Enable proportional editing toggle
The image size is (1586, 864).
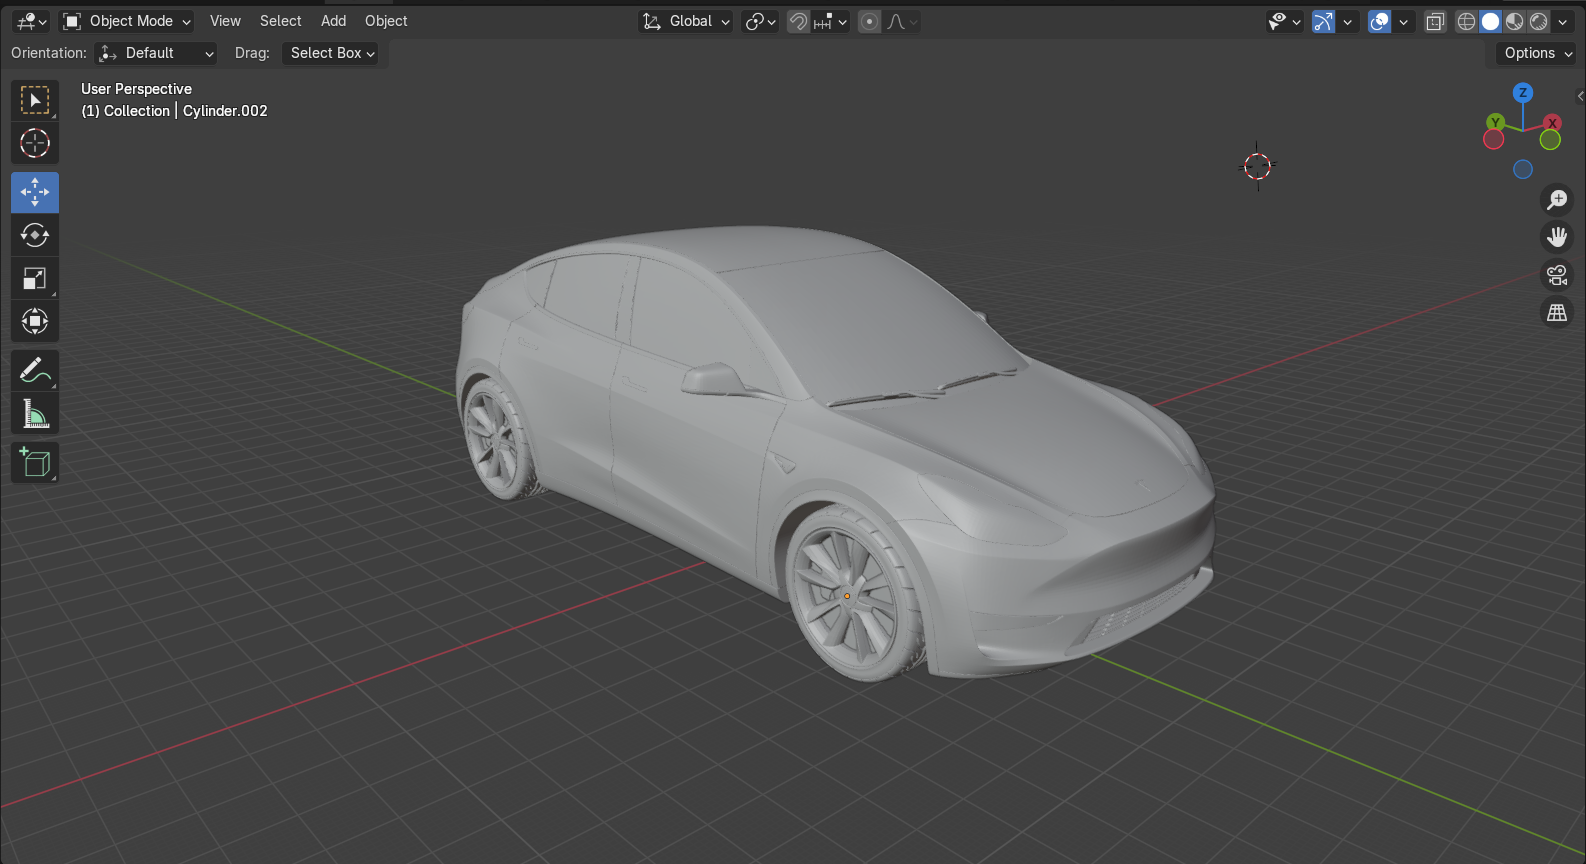[x=870, y=21]
